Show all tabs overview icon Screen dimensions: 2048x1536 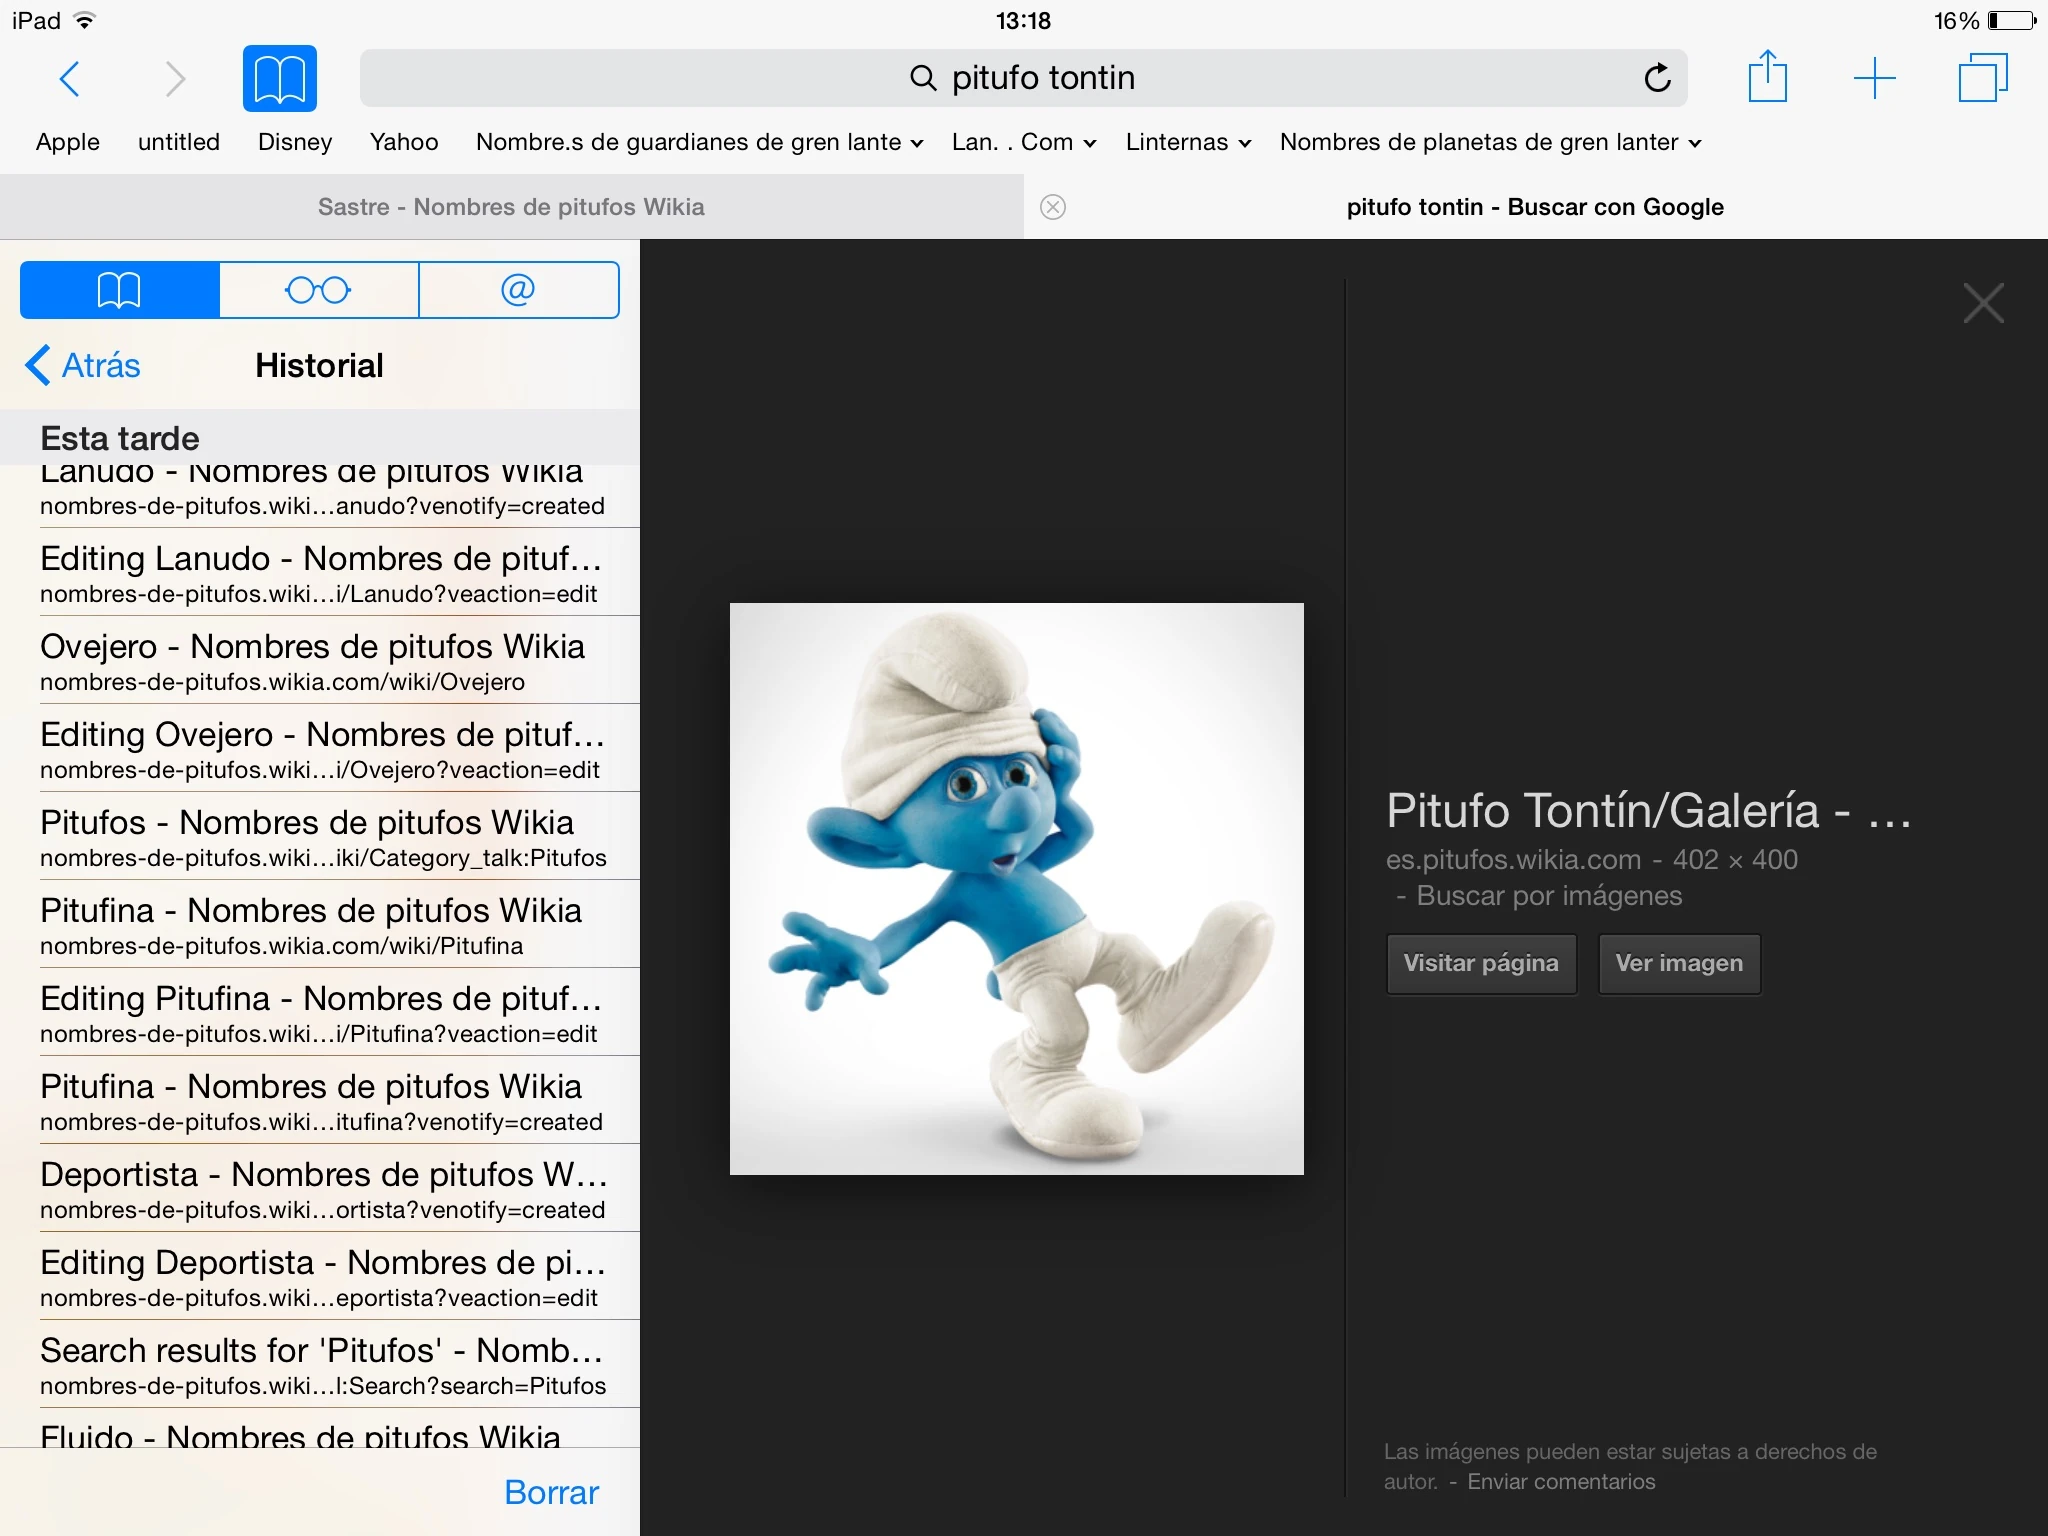[x=1982, y=78]
